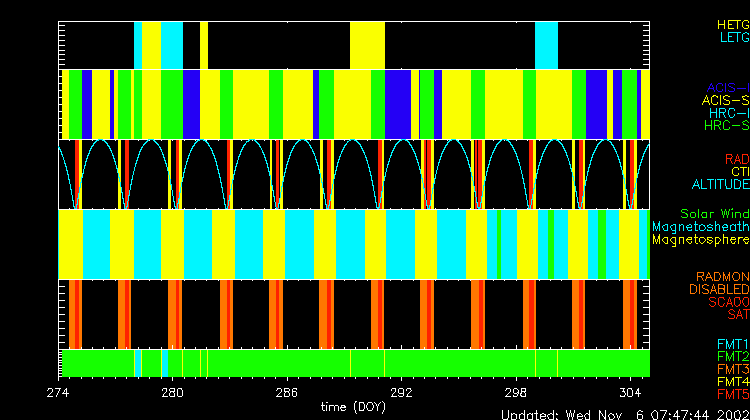Click the ALTITUDE legend label
The image size is (750, 420).
[x=720, y=185]
